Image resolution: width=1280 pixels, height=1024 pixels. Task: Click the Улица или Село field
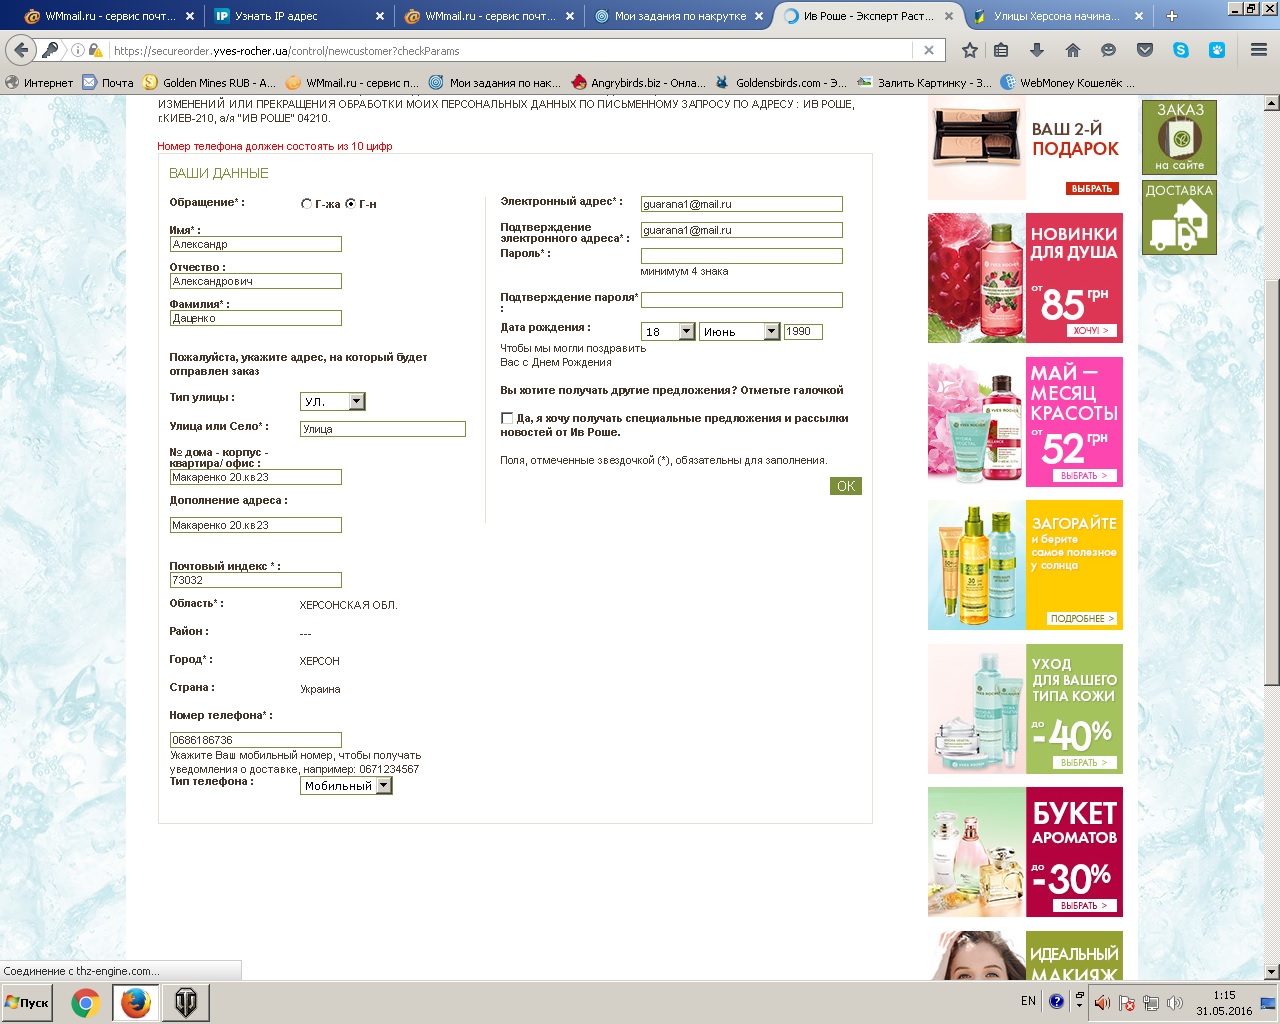tap(383, 429)
